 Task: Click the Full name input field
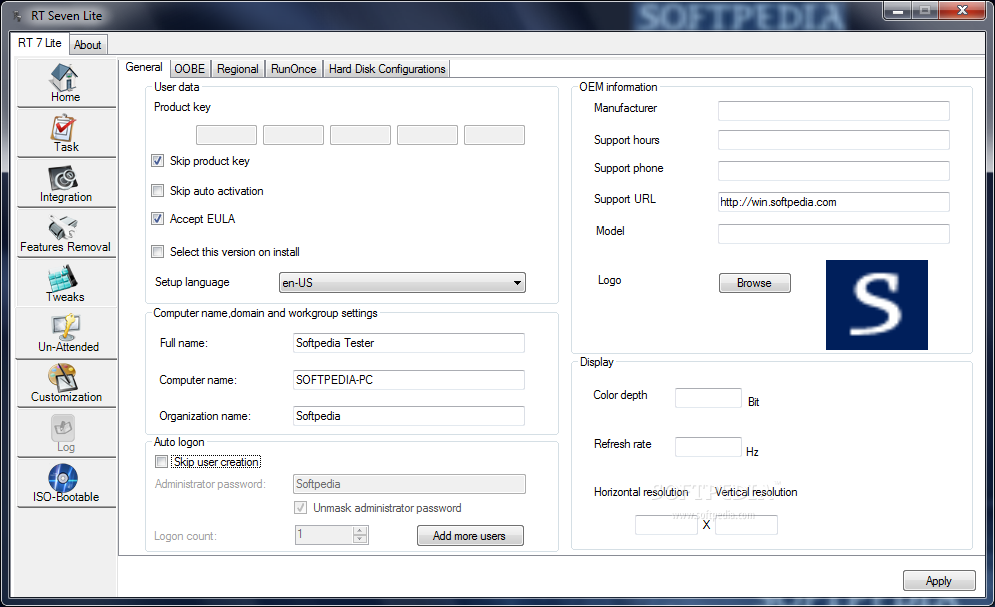(409, 343)
